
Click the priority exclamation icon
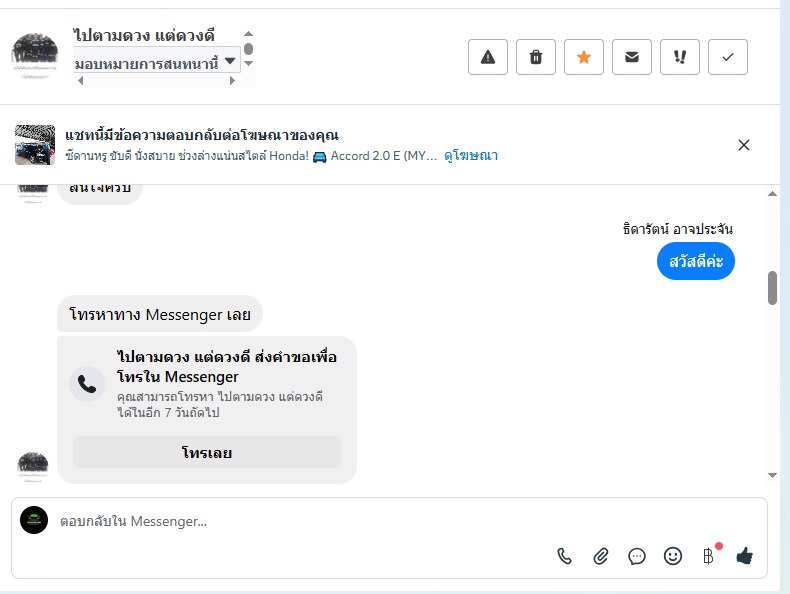tap(680, 57)
